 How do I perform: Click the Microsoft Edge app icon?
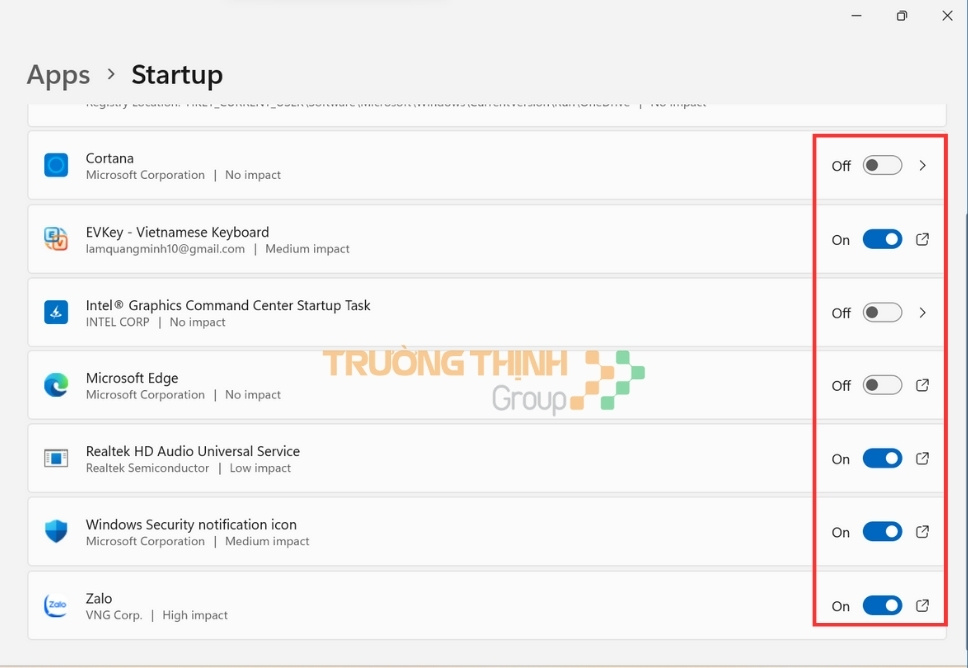[56, 385]
